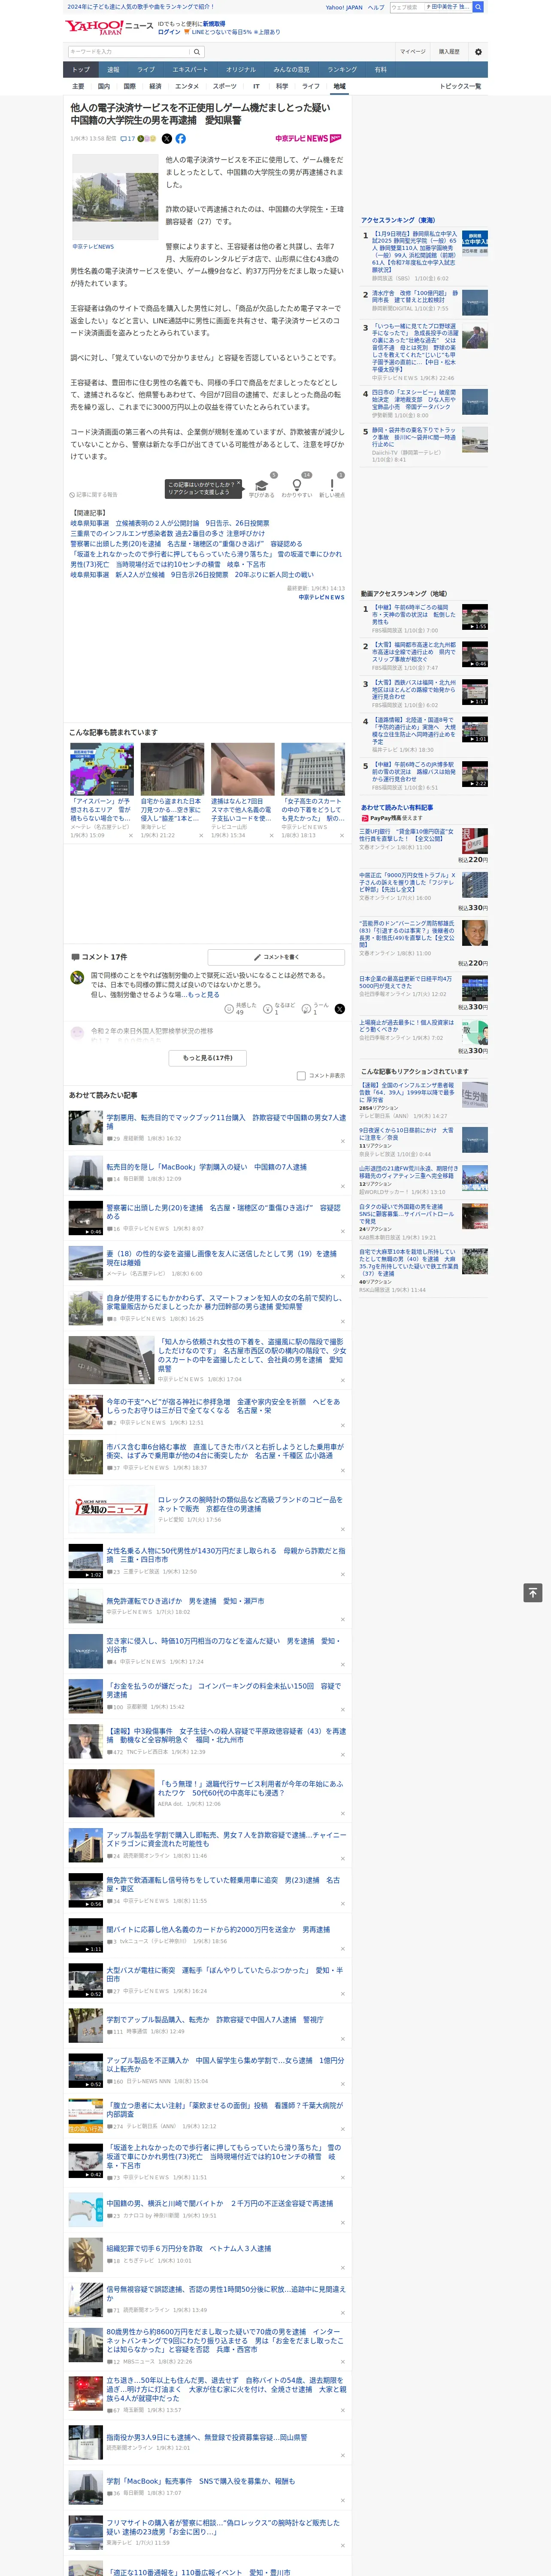Switch to the ライブ tab in the dark navigation bar
Viewport: 551px width, 2576px height.
point(146,70)
